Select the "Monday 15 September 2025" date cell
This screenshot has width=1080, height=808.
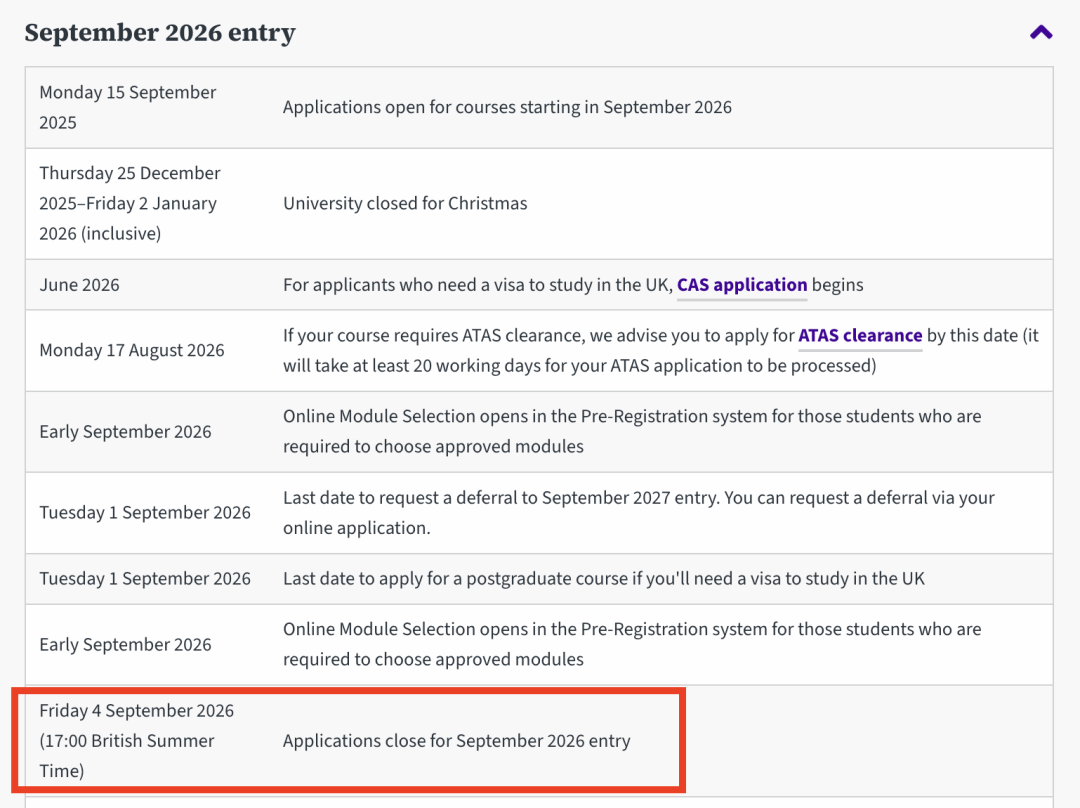coord(128,107)
